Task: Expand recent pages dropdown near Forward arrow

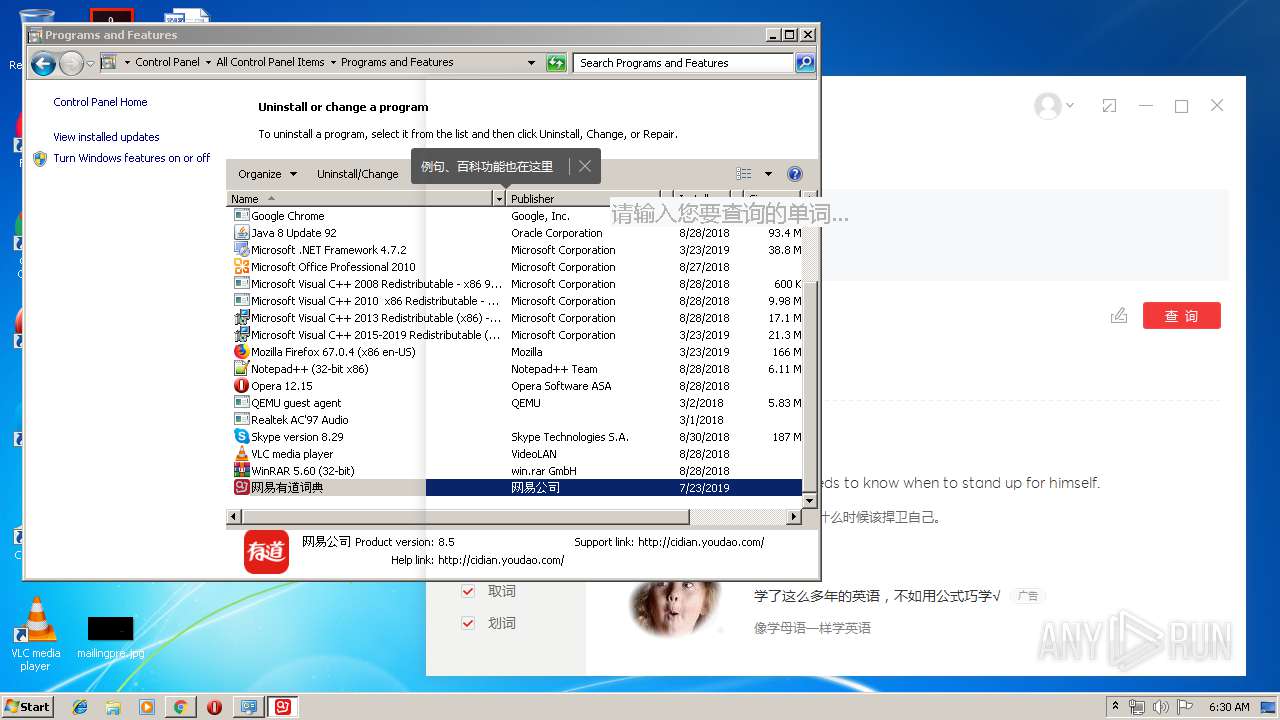Action: pos(91,64)
